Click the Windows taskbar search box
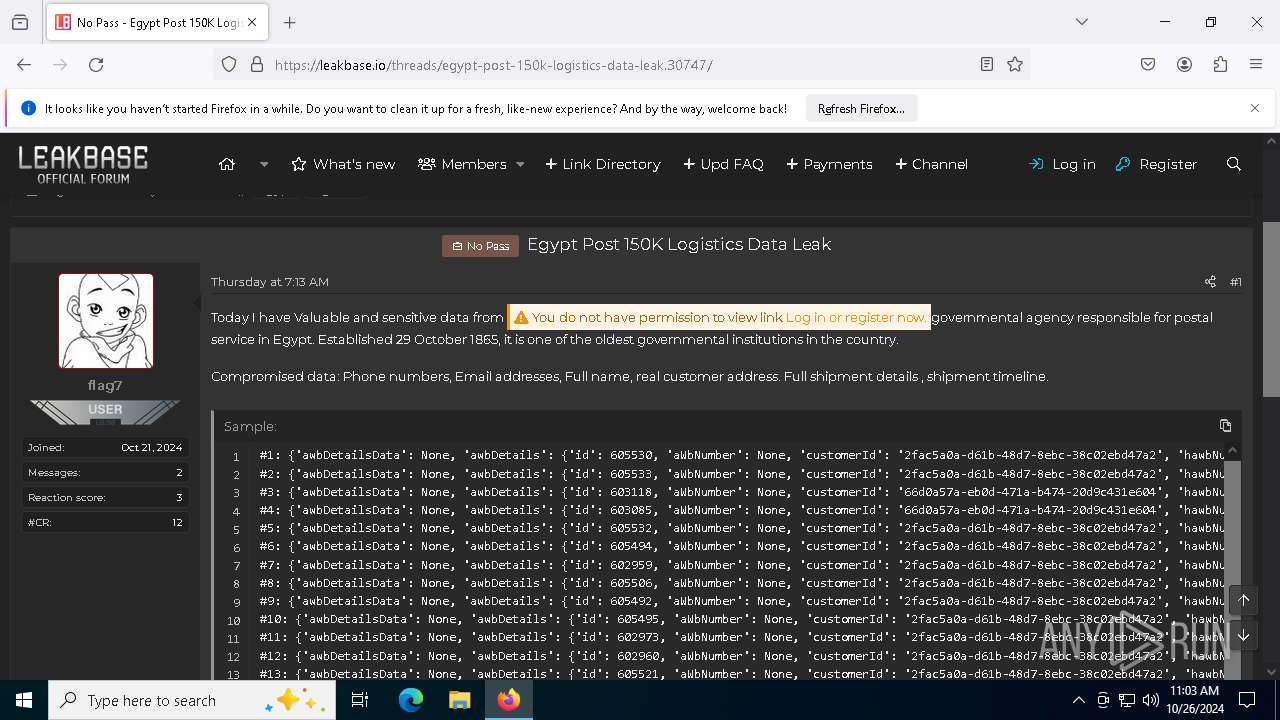1280x720 pixels. [193, 700]
